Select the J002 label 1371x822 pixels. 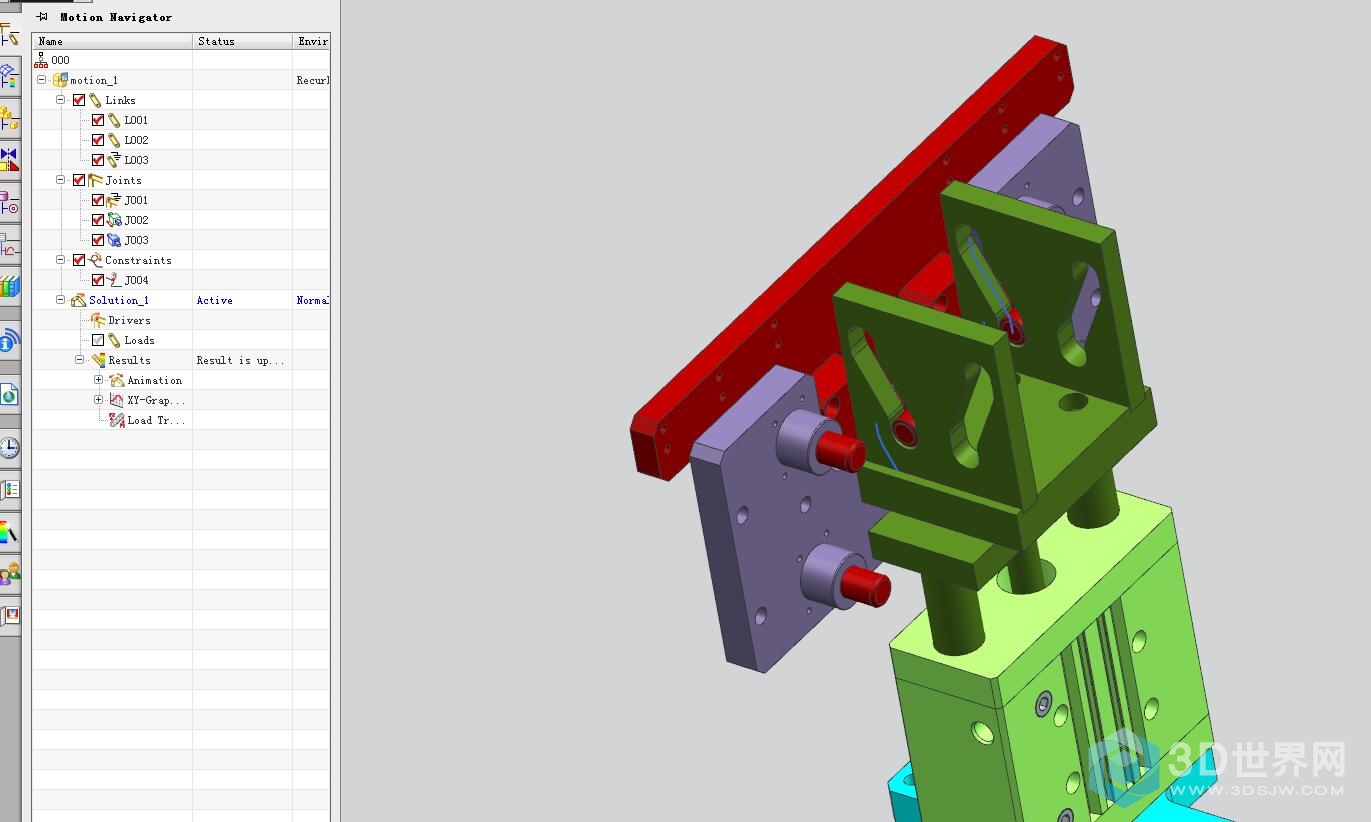(137, 220)
